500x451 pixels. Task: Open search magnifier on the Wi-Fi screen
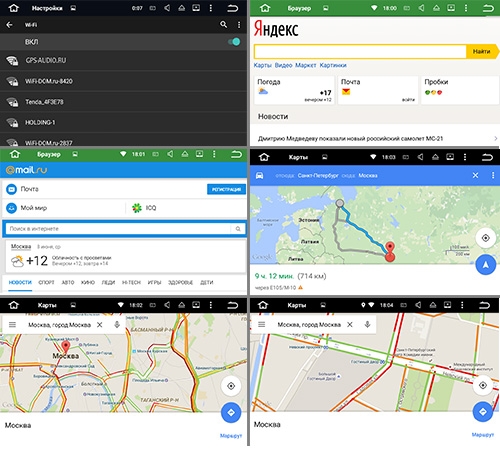[223, 24]
